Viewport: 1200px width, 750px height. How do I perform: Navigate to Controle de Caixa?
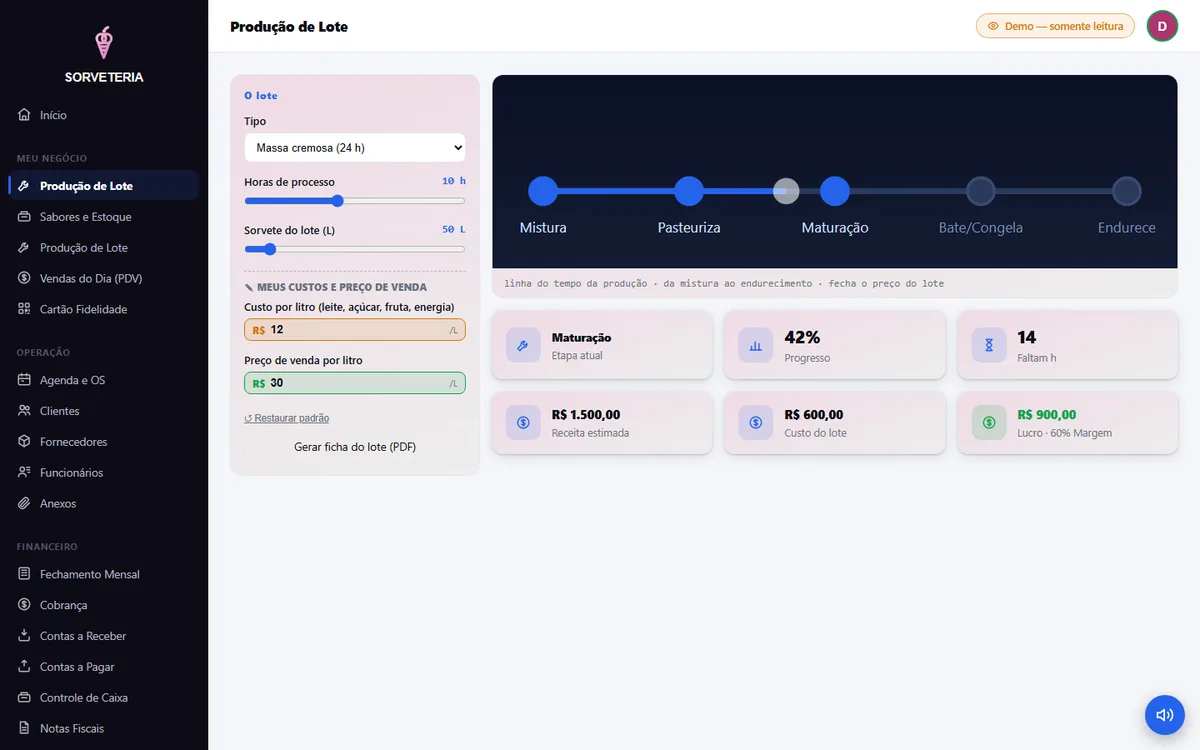click(104, 698)
